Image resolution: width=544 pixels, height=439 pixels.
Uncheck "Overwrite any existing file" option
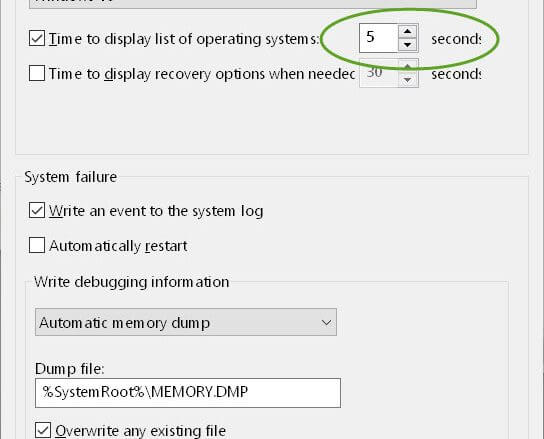pos(43,430)
